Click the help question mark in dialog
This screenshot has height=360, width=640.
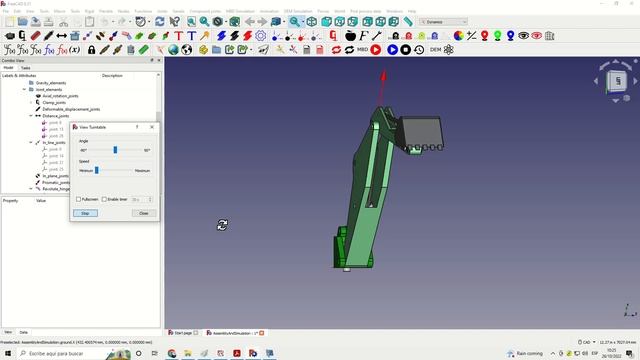(137, 127)
